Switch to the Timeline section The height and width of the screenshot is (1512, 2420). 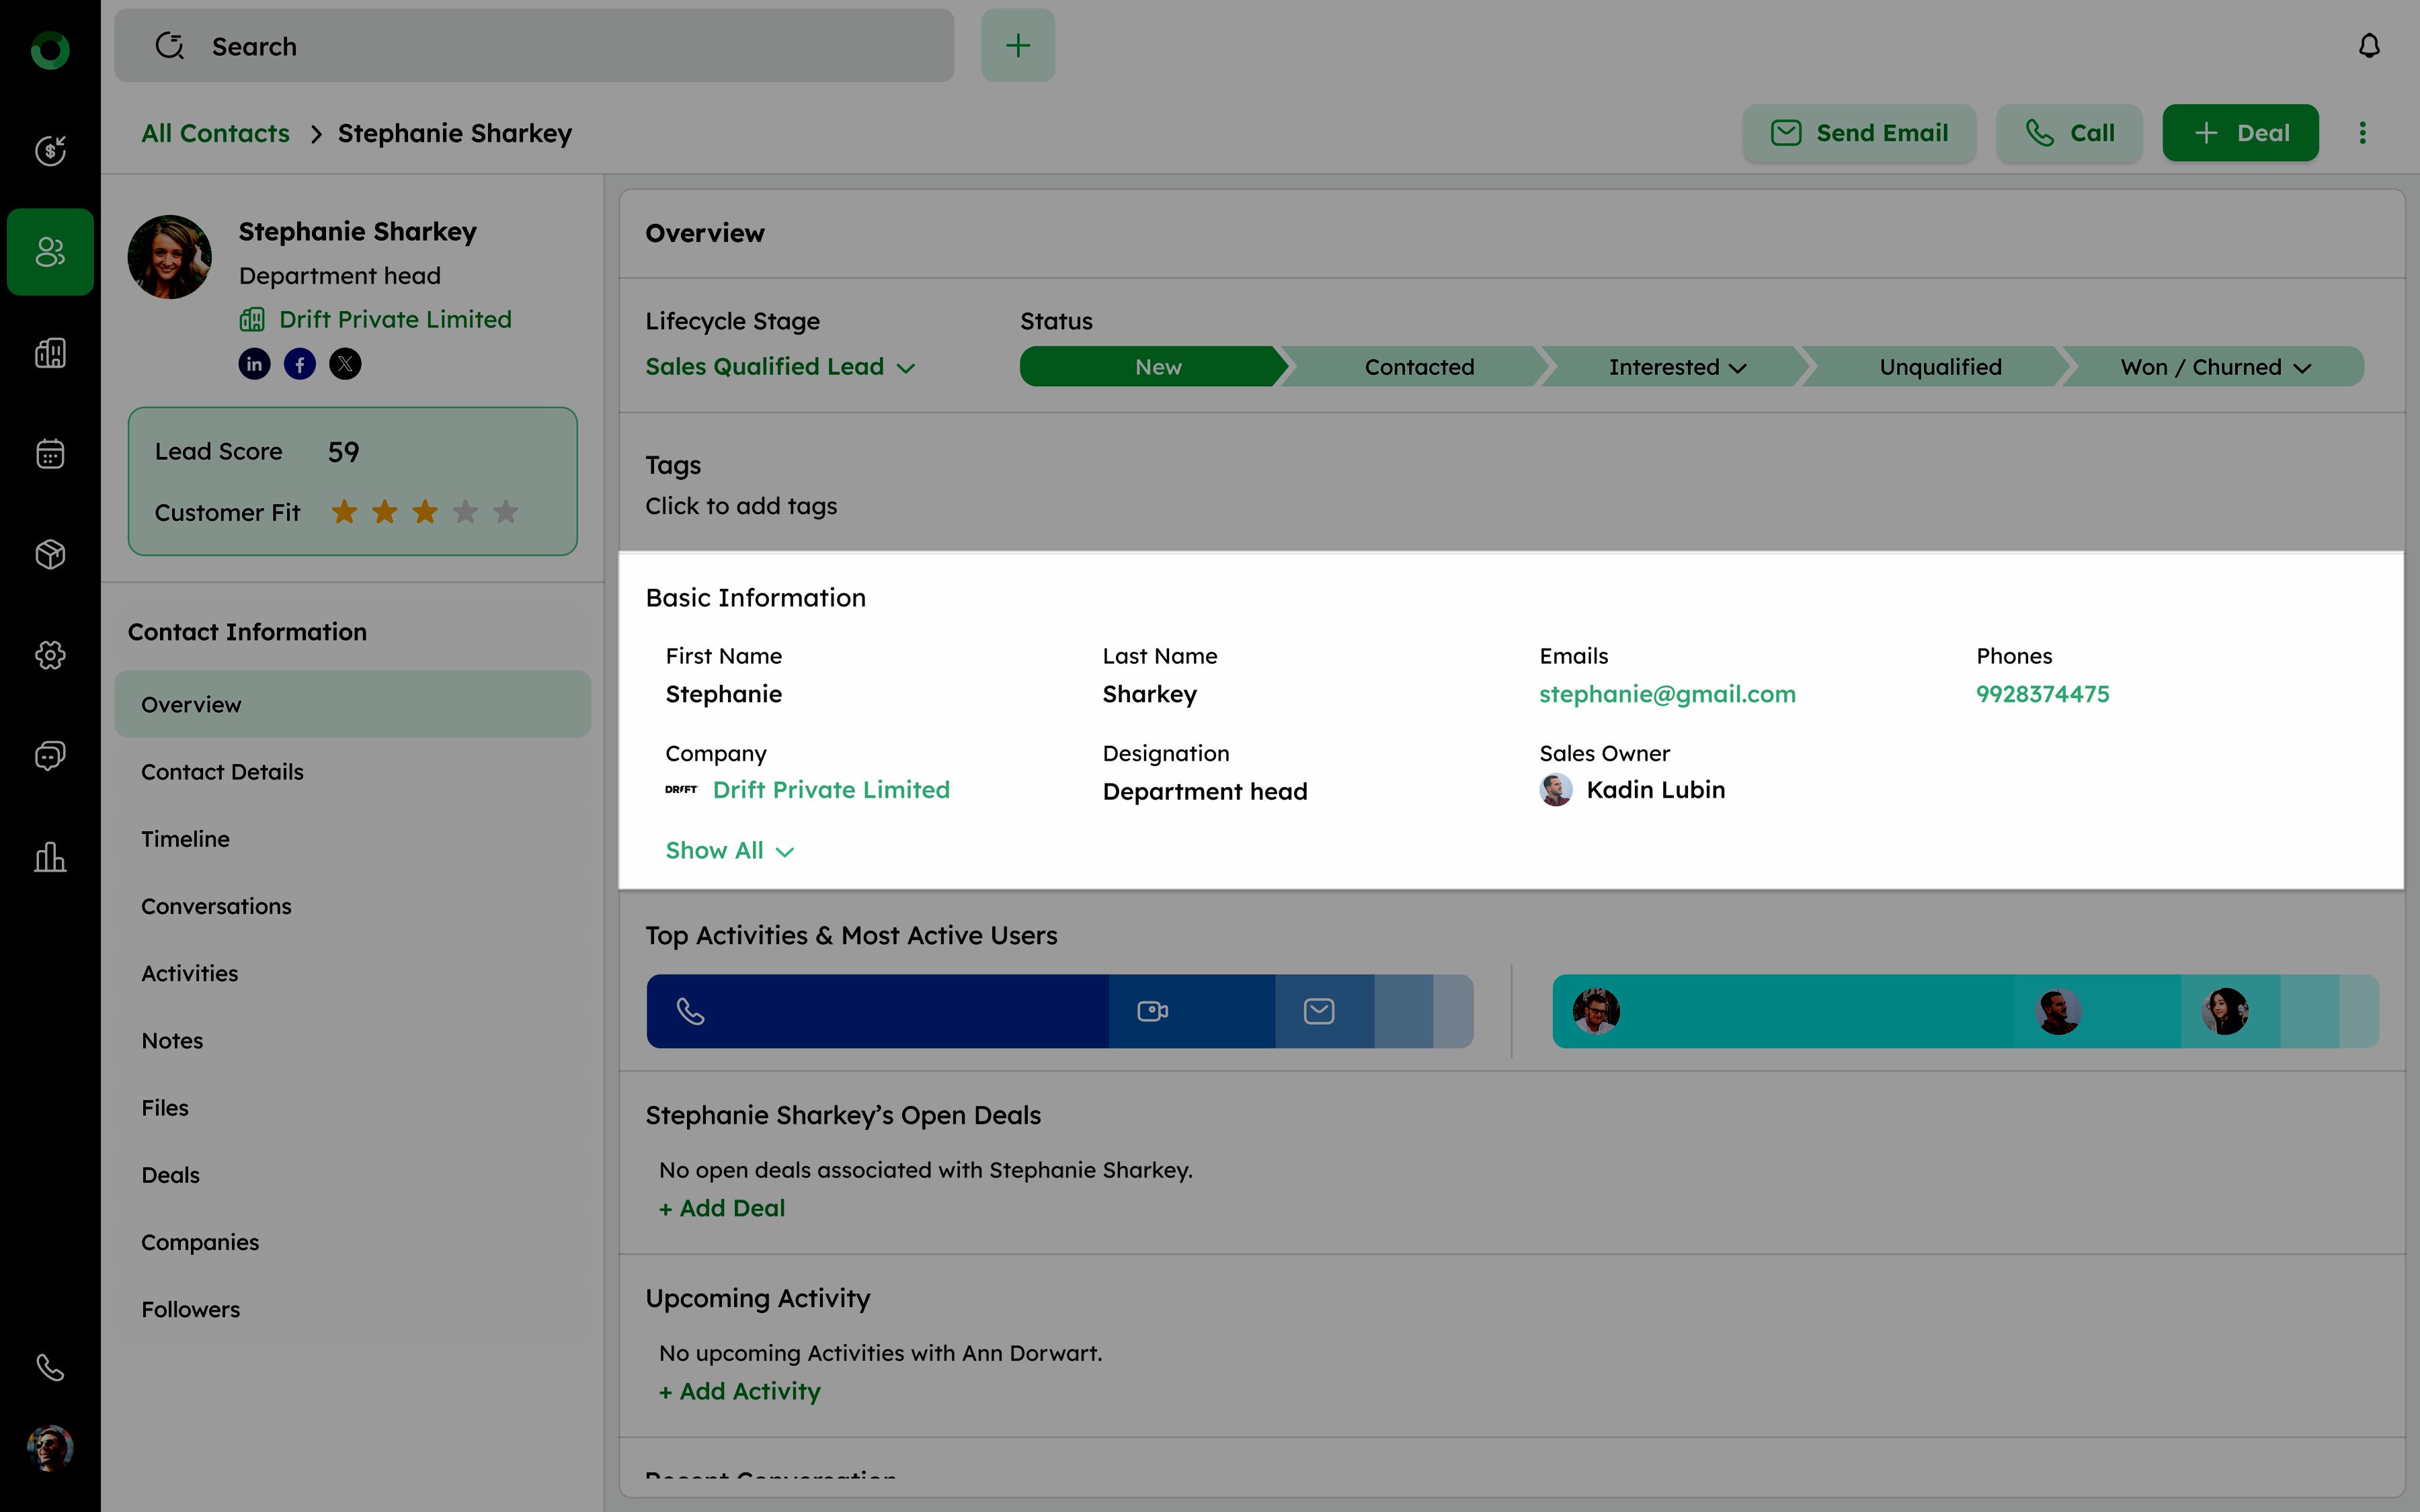[x=185, y=839]
